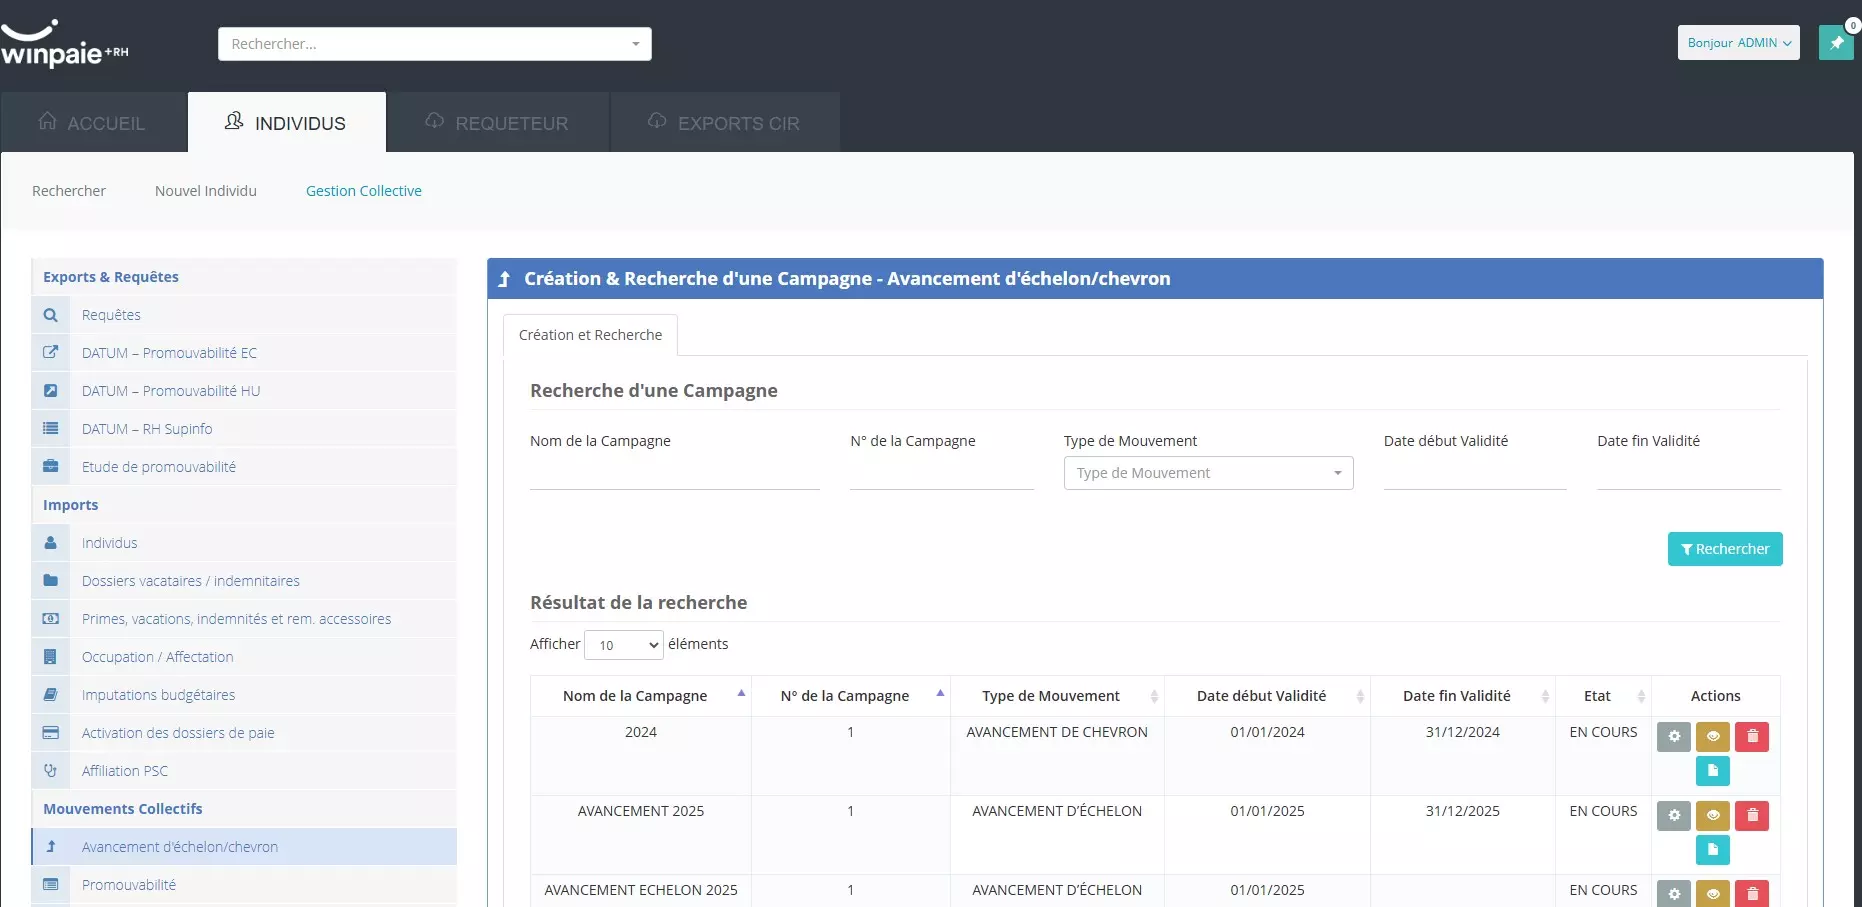1862x907 pixels.
Task: Open the EXPORTS CIR tab
Action: click(x=725, y=123)
